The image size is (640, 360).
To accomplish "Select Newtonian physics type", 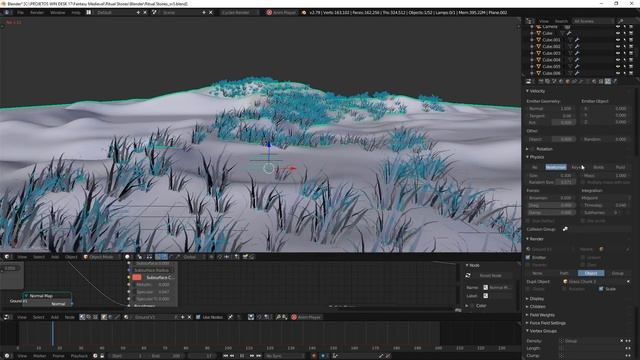I will click(x=556, y=167).
